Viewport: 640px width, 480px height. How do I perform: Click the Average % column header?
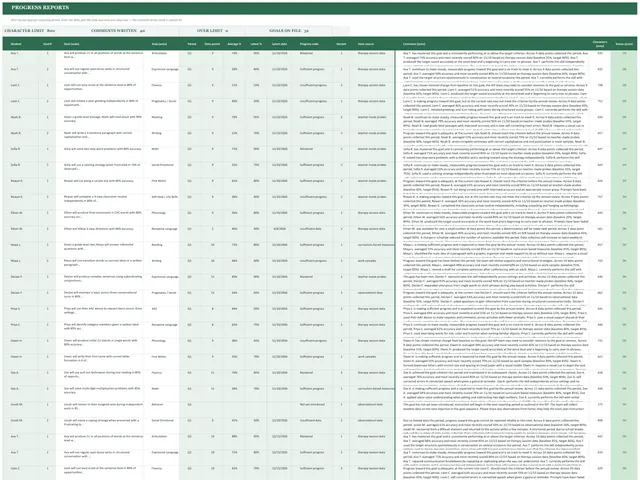pos(234,44)
